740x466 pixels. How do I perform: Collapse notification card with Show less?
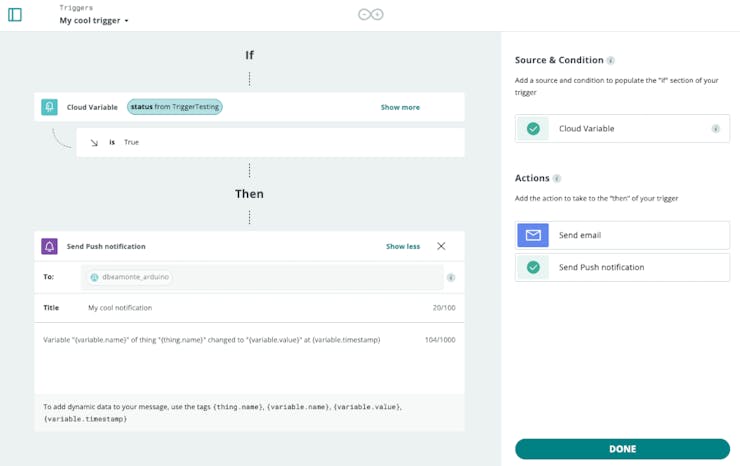click(x=403, y=246)
